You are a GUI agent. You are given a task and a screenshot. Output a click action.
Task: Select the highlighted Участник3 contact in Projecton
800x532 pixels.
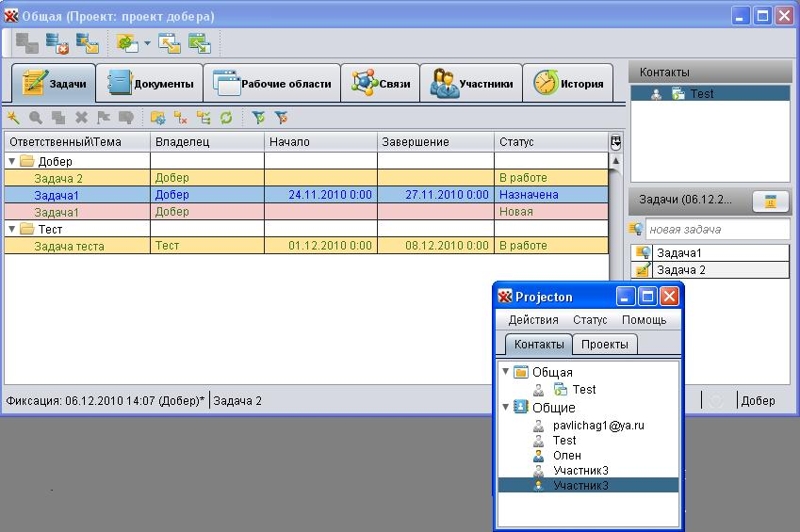pyautogui.click(x=588, y=485)
